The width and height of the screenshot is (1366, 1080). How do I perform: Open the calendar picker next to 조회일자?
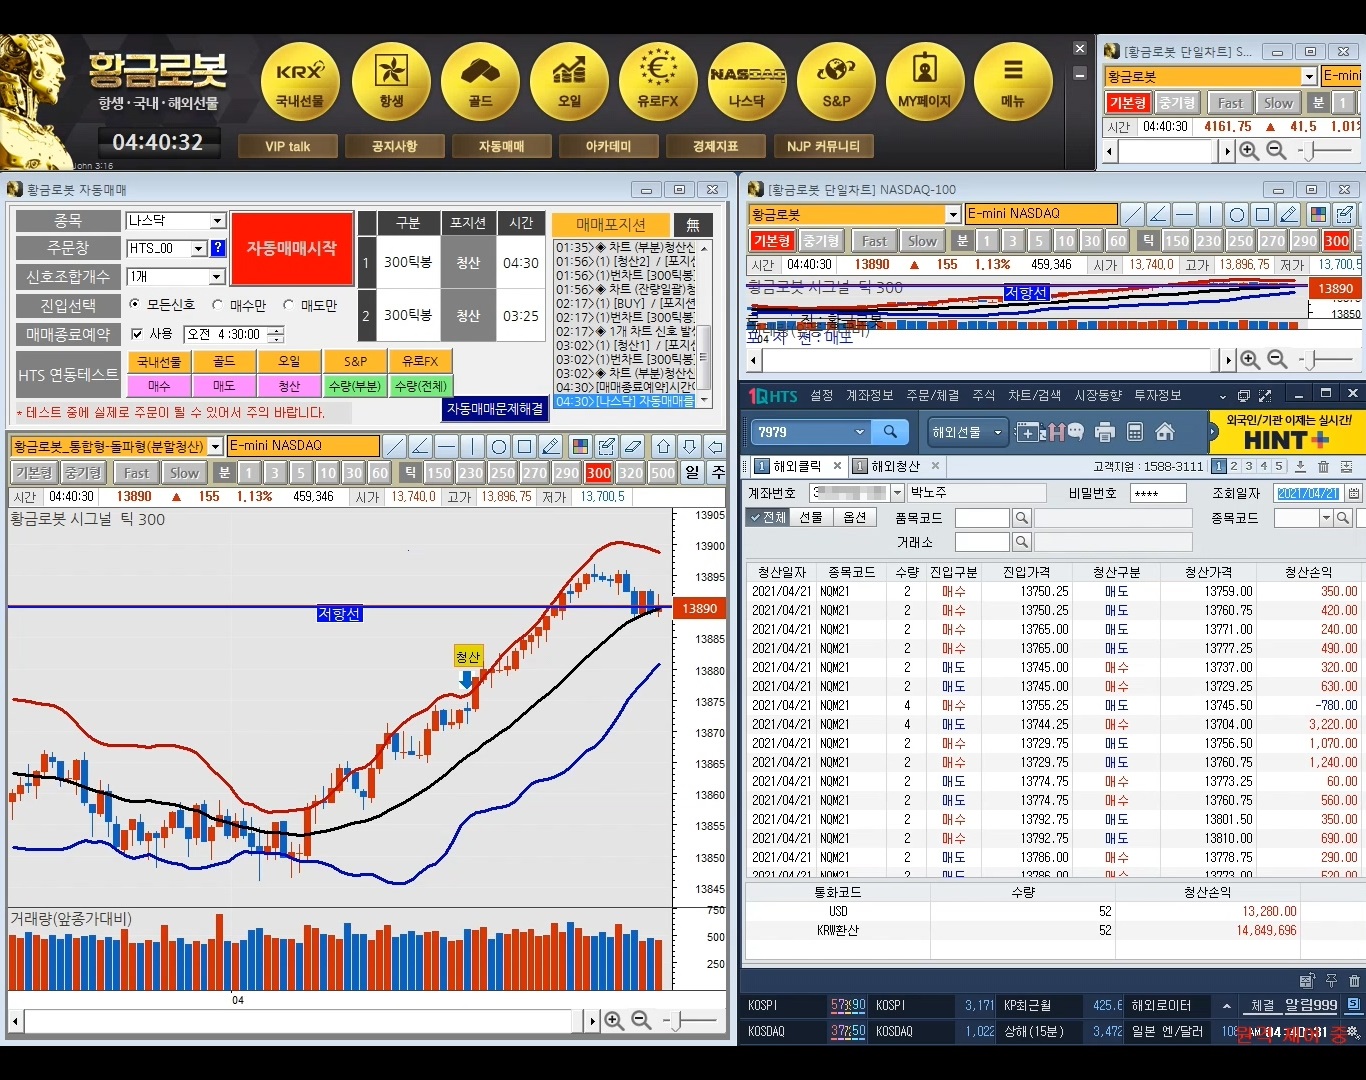pyautogui.click(x=1353, y=493)
